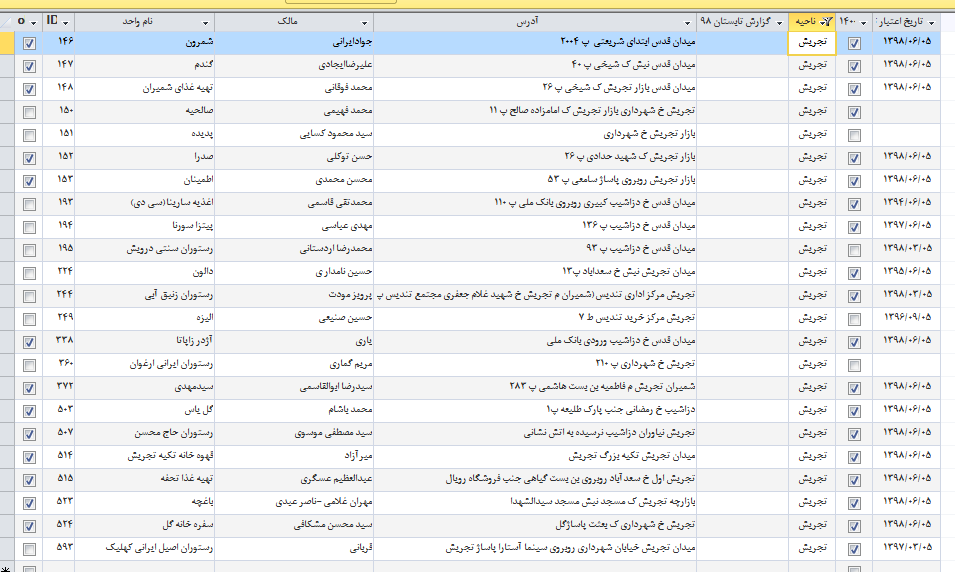This screenshot has height=572, width=955.
Task: Open the ۱۴۰۰ column dropdown arrow
Action: coord(864,23)
